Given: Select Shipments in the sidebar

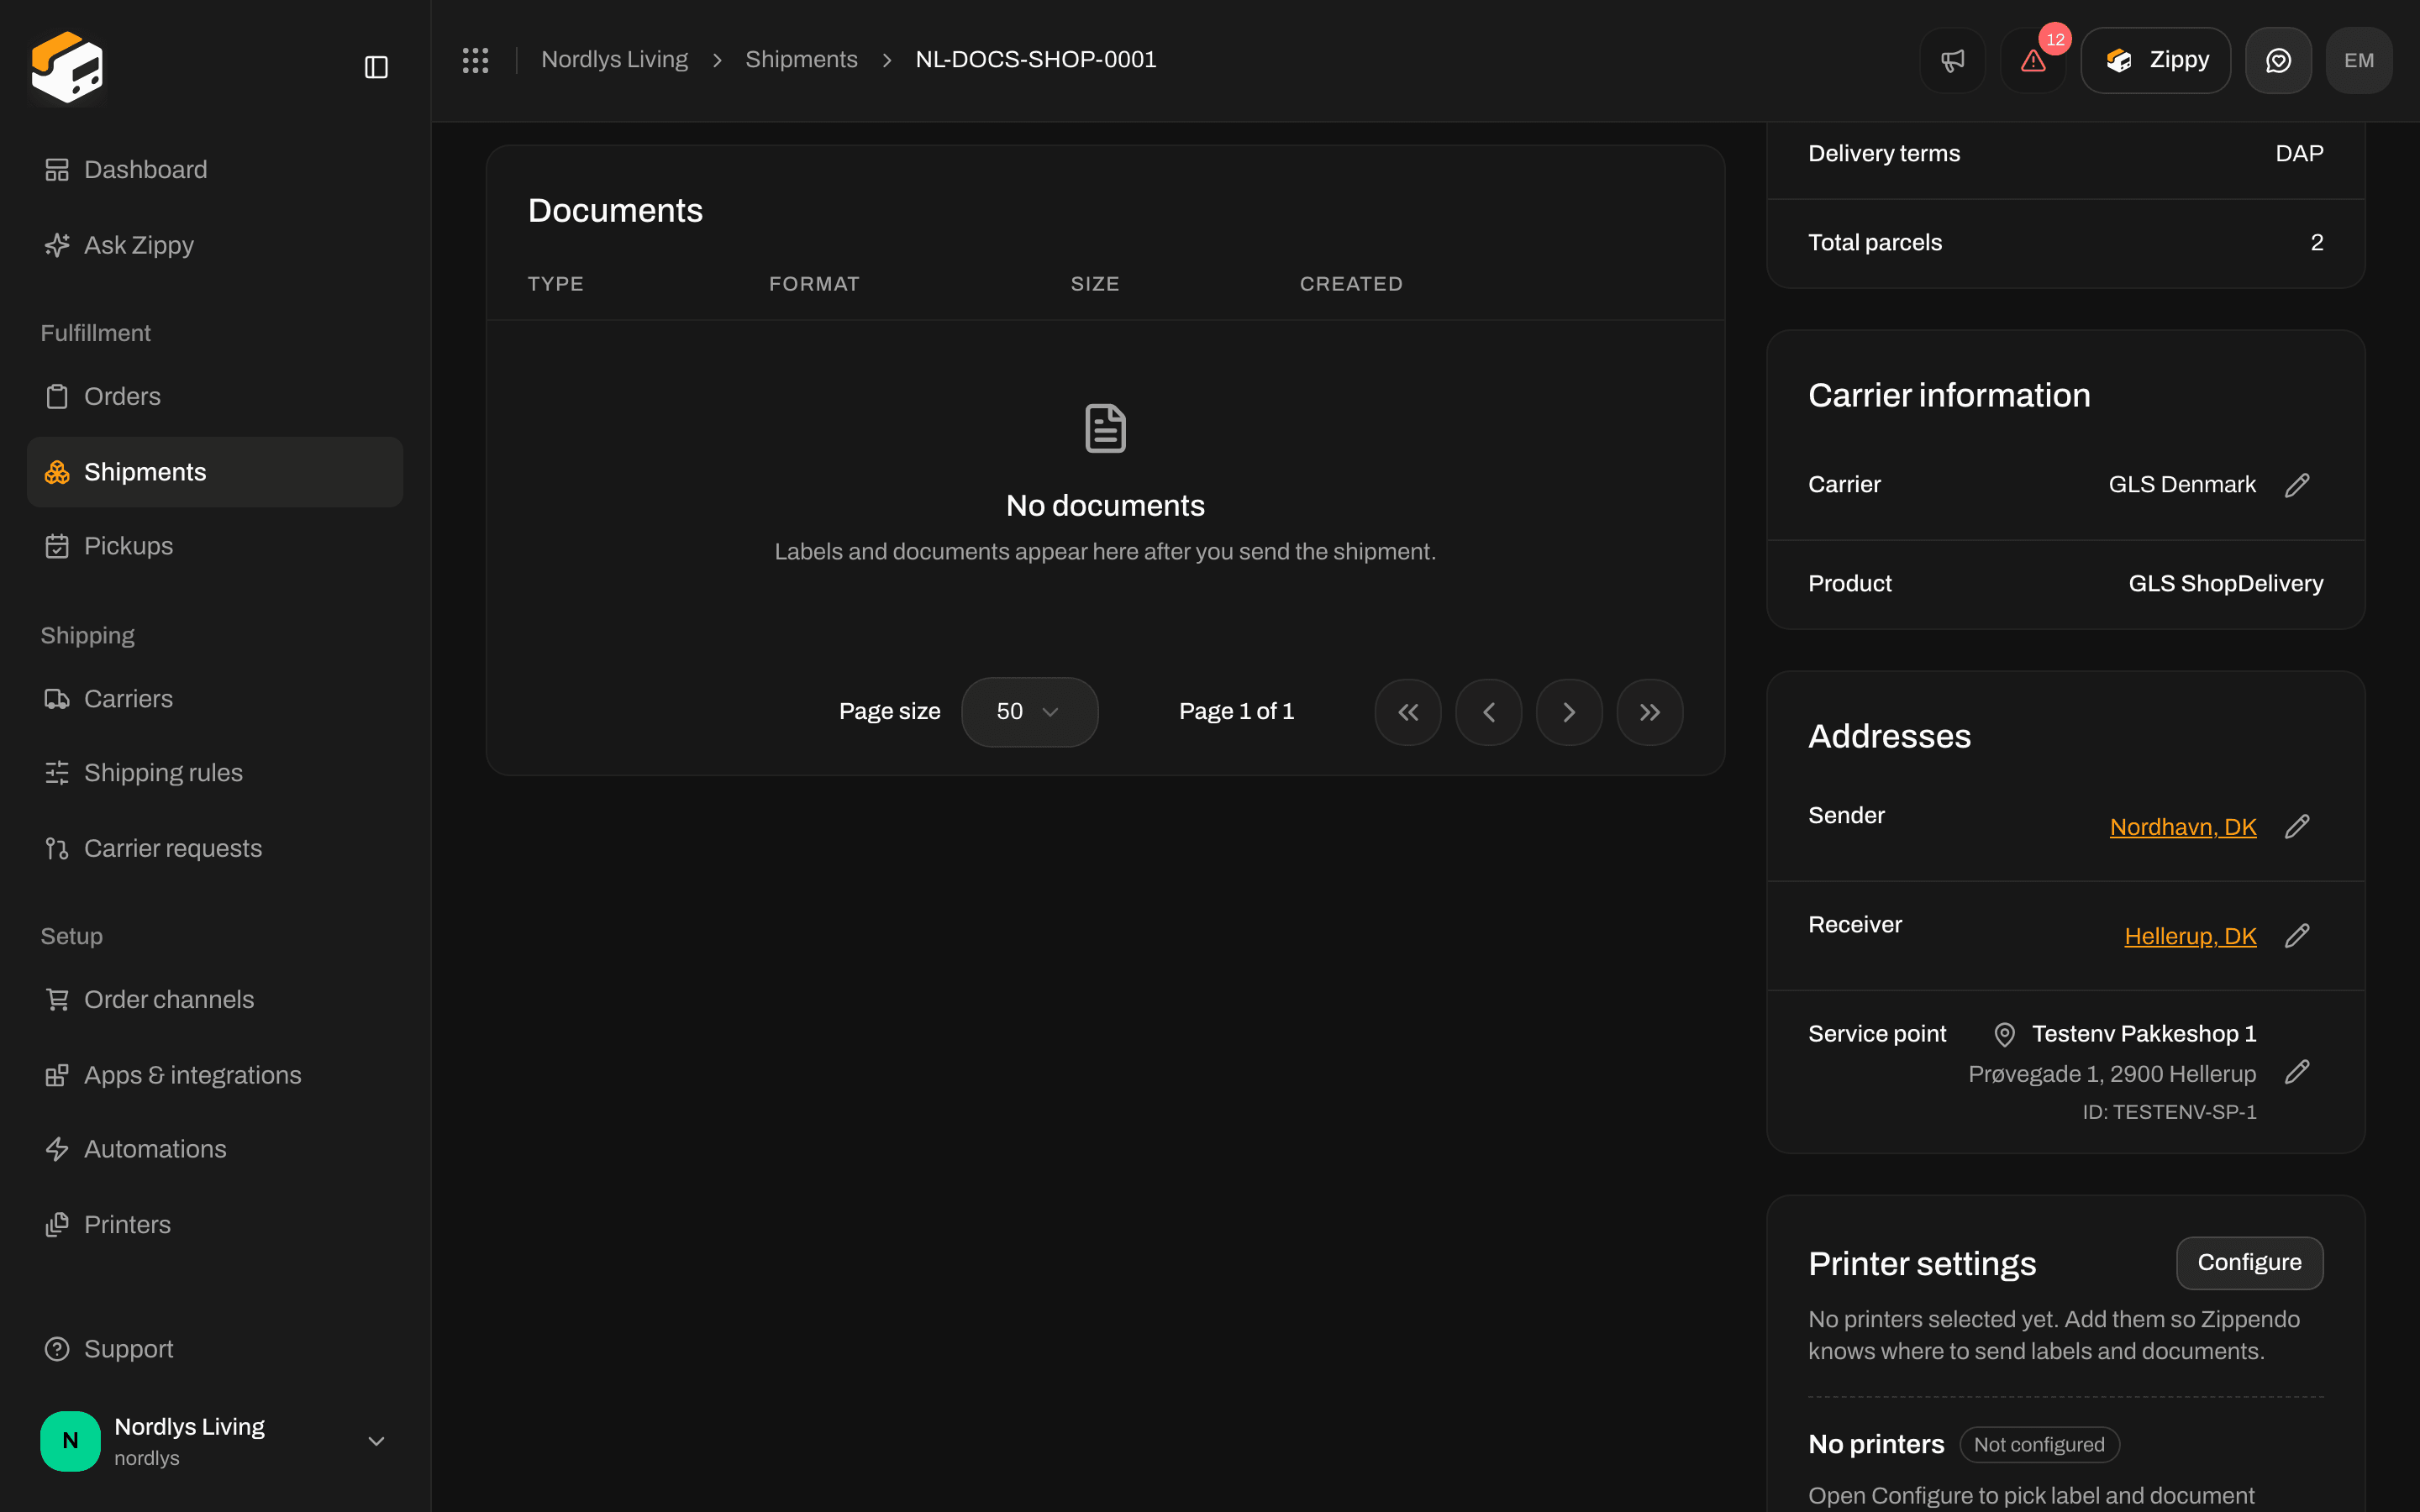Looking at the screenshot, I should [x=215, y=472].
